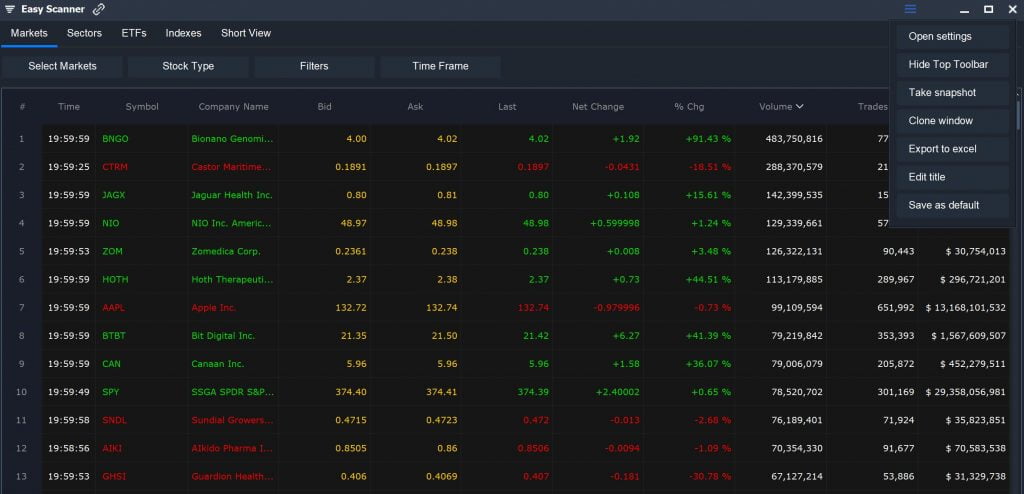Viewport: 1024px width, 494px height.
Task: Click volume value 483,750,816
Action: [x=794, y=139]
